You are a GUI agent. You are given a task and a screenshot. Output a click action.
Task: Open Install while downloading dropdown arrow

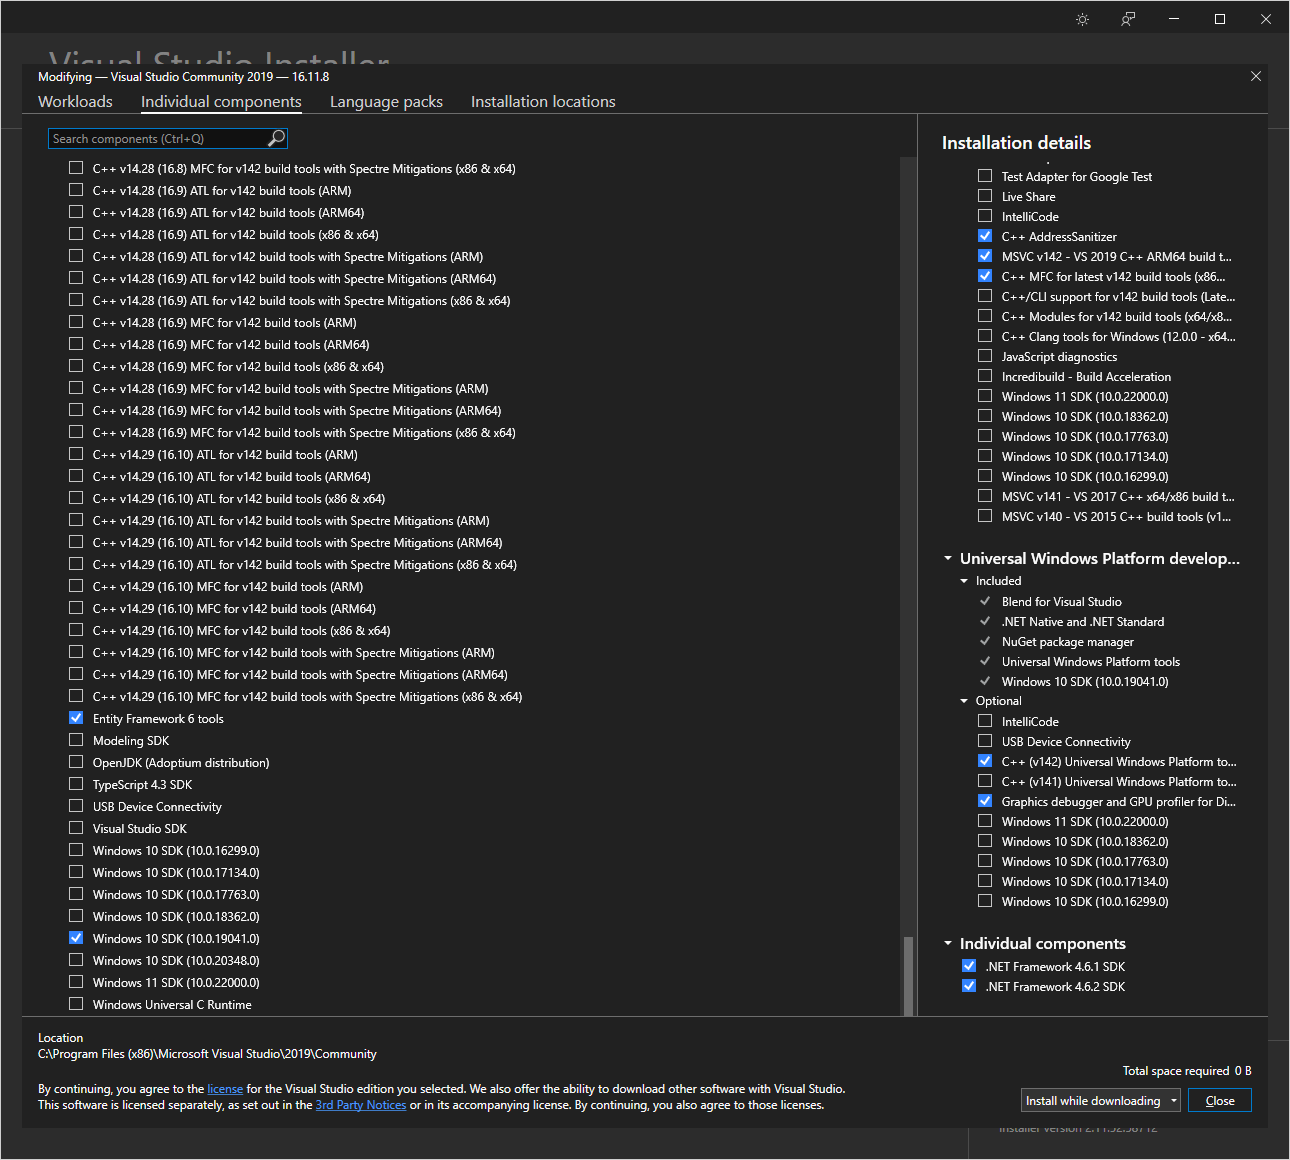point(1174,1101)
